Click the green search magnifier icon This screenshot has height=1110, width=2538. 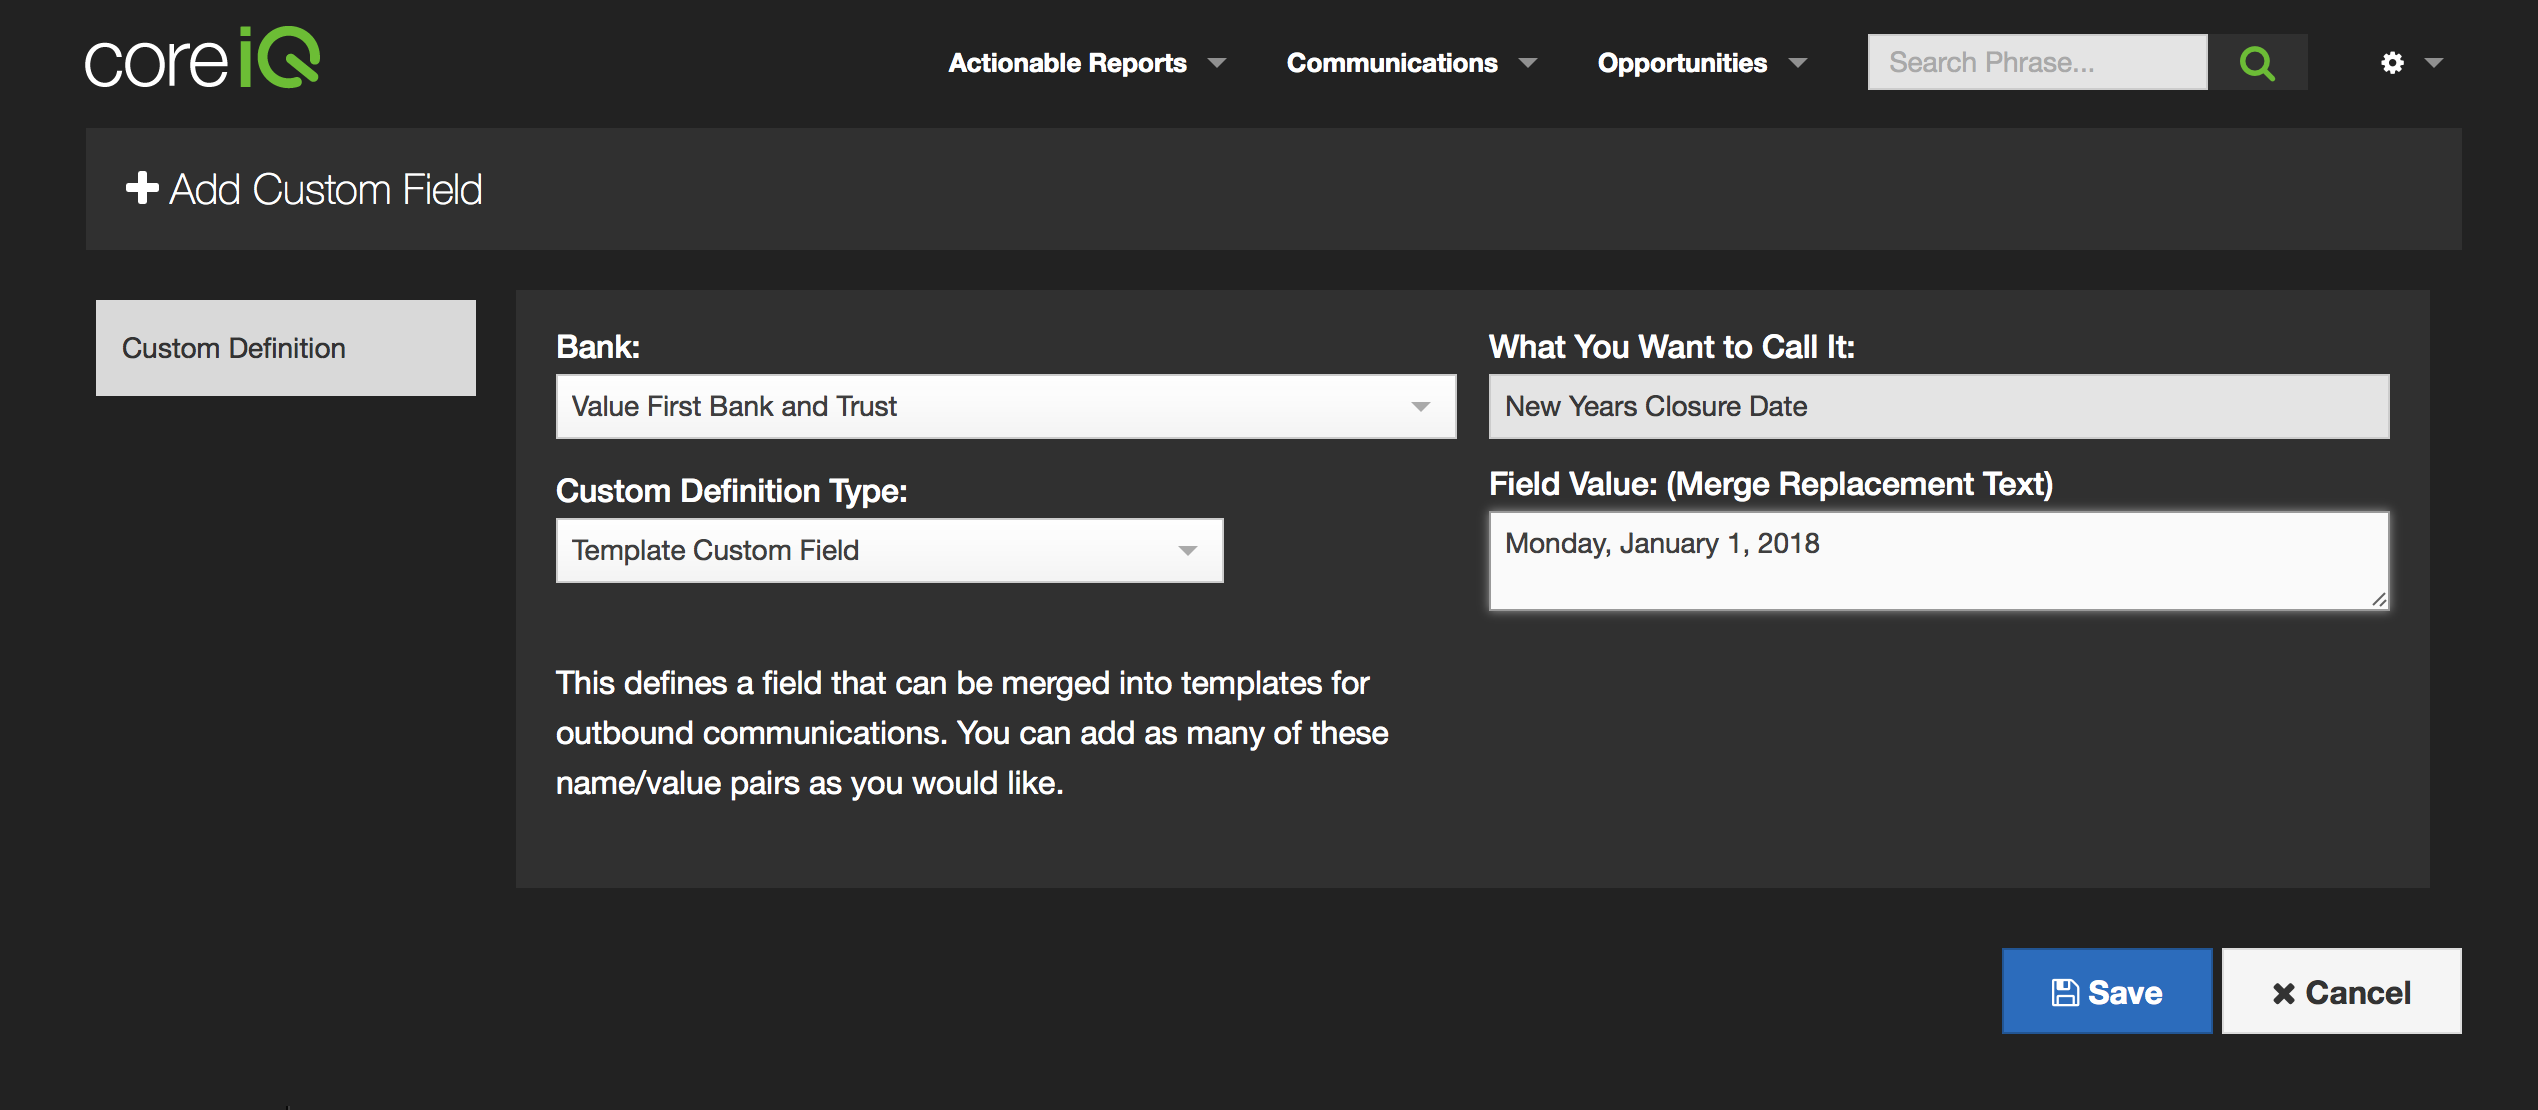[x=2257, y=63]
